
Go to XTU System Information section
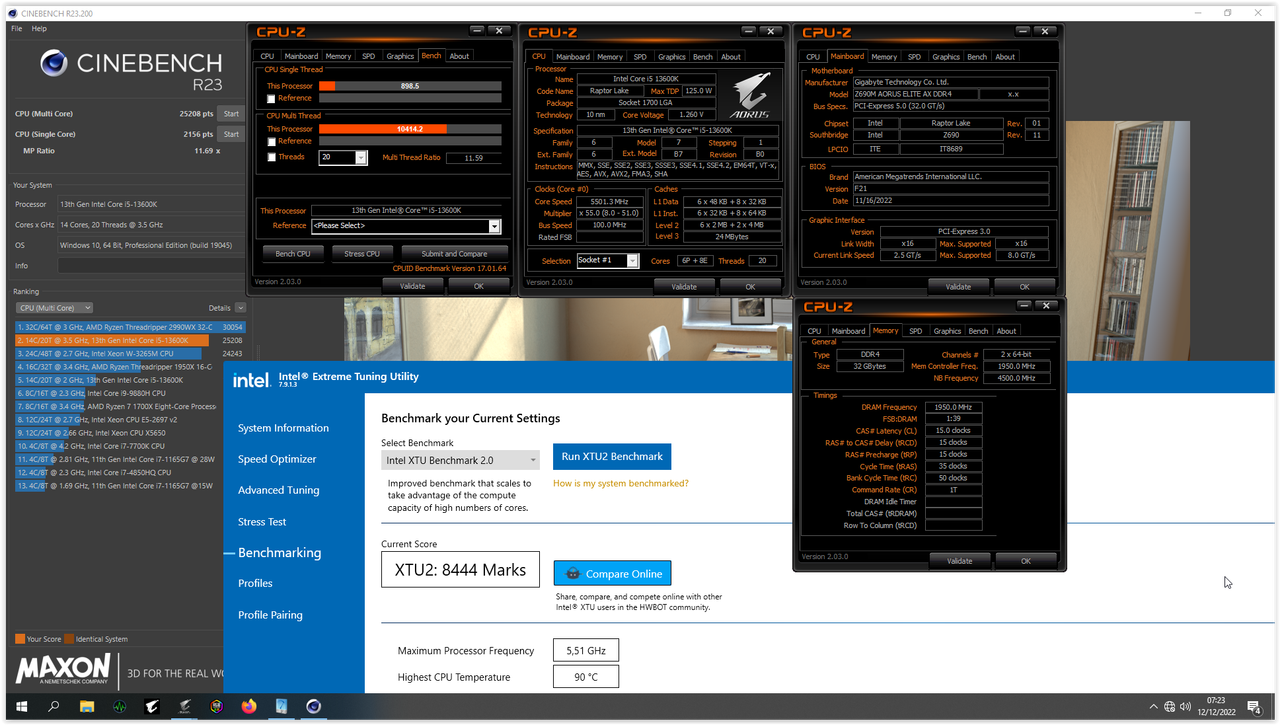(x=283, y=428)
